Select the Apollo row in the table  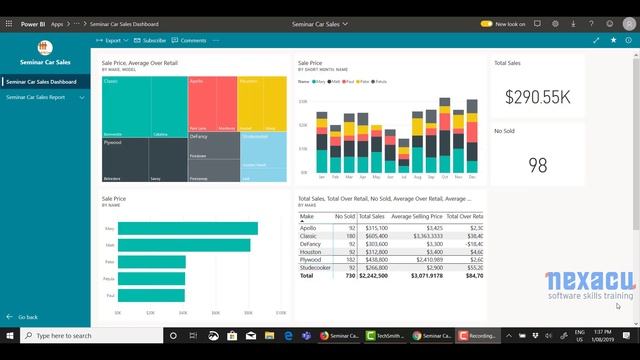point(391,228)
